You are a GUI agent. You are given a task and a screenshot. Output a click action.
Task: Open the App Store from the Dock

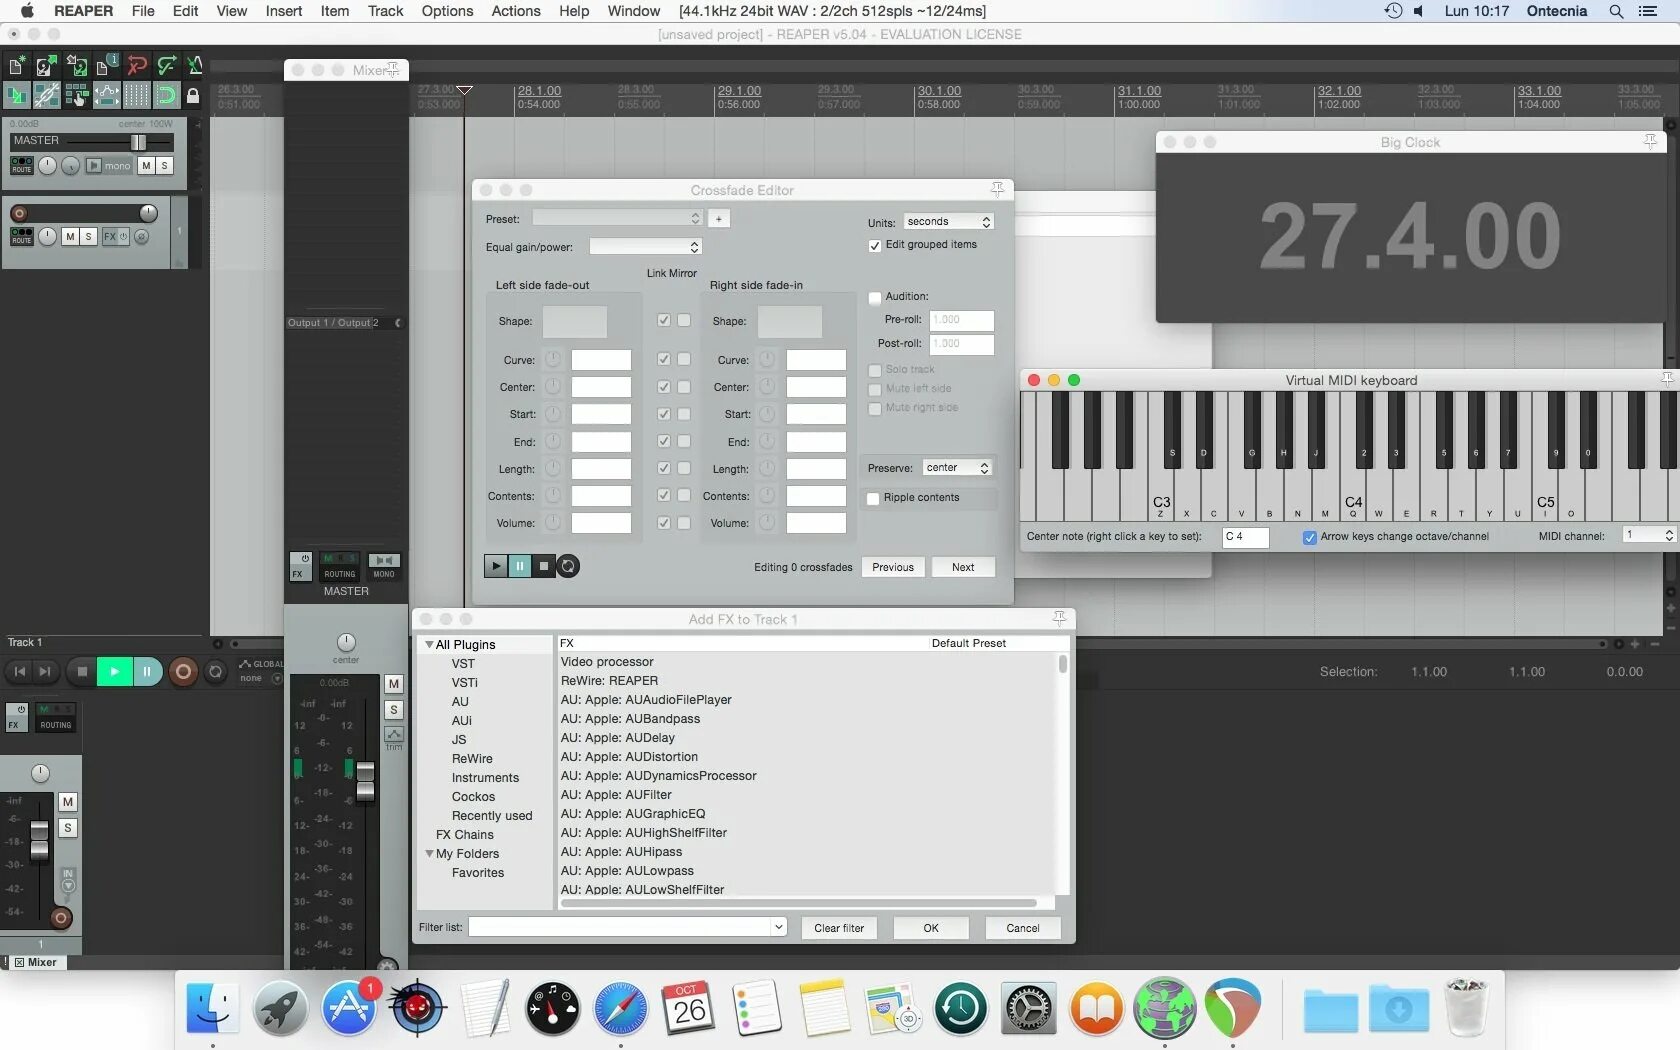click(x=348, y=1007)
